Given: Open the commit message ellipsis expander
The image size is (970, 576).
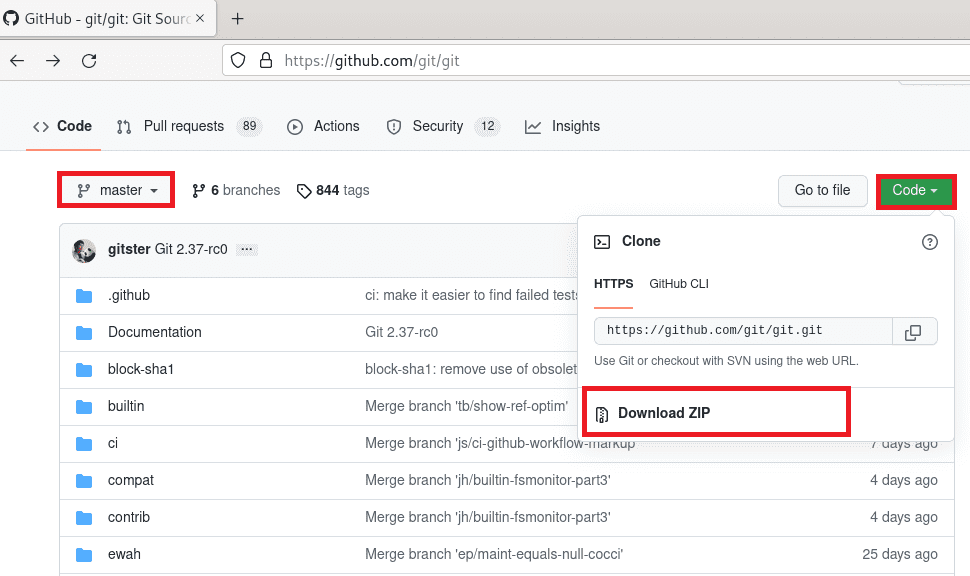Looking at the screenshot, I should point(246,251).
